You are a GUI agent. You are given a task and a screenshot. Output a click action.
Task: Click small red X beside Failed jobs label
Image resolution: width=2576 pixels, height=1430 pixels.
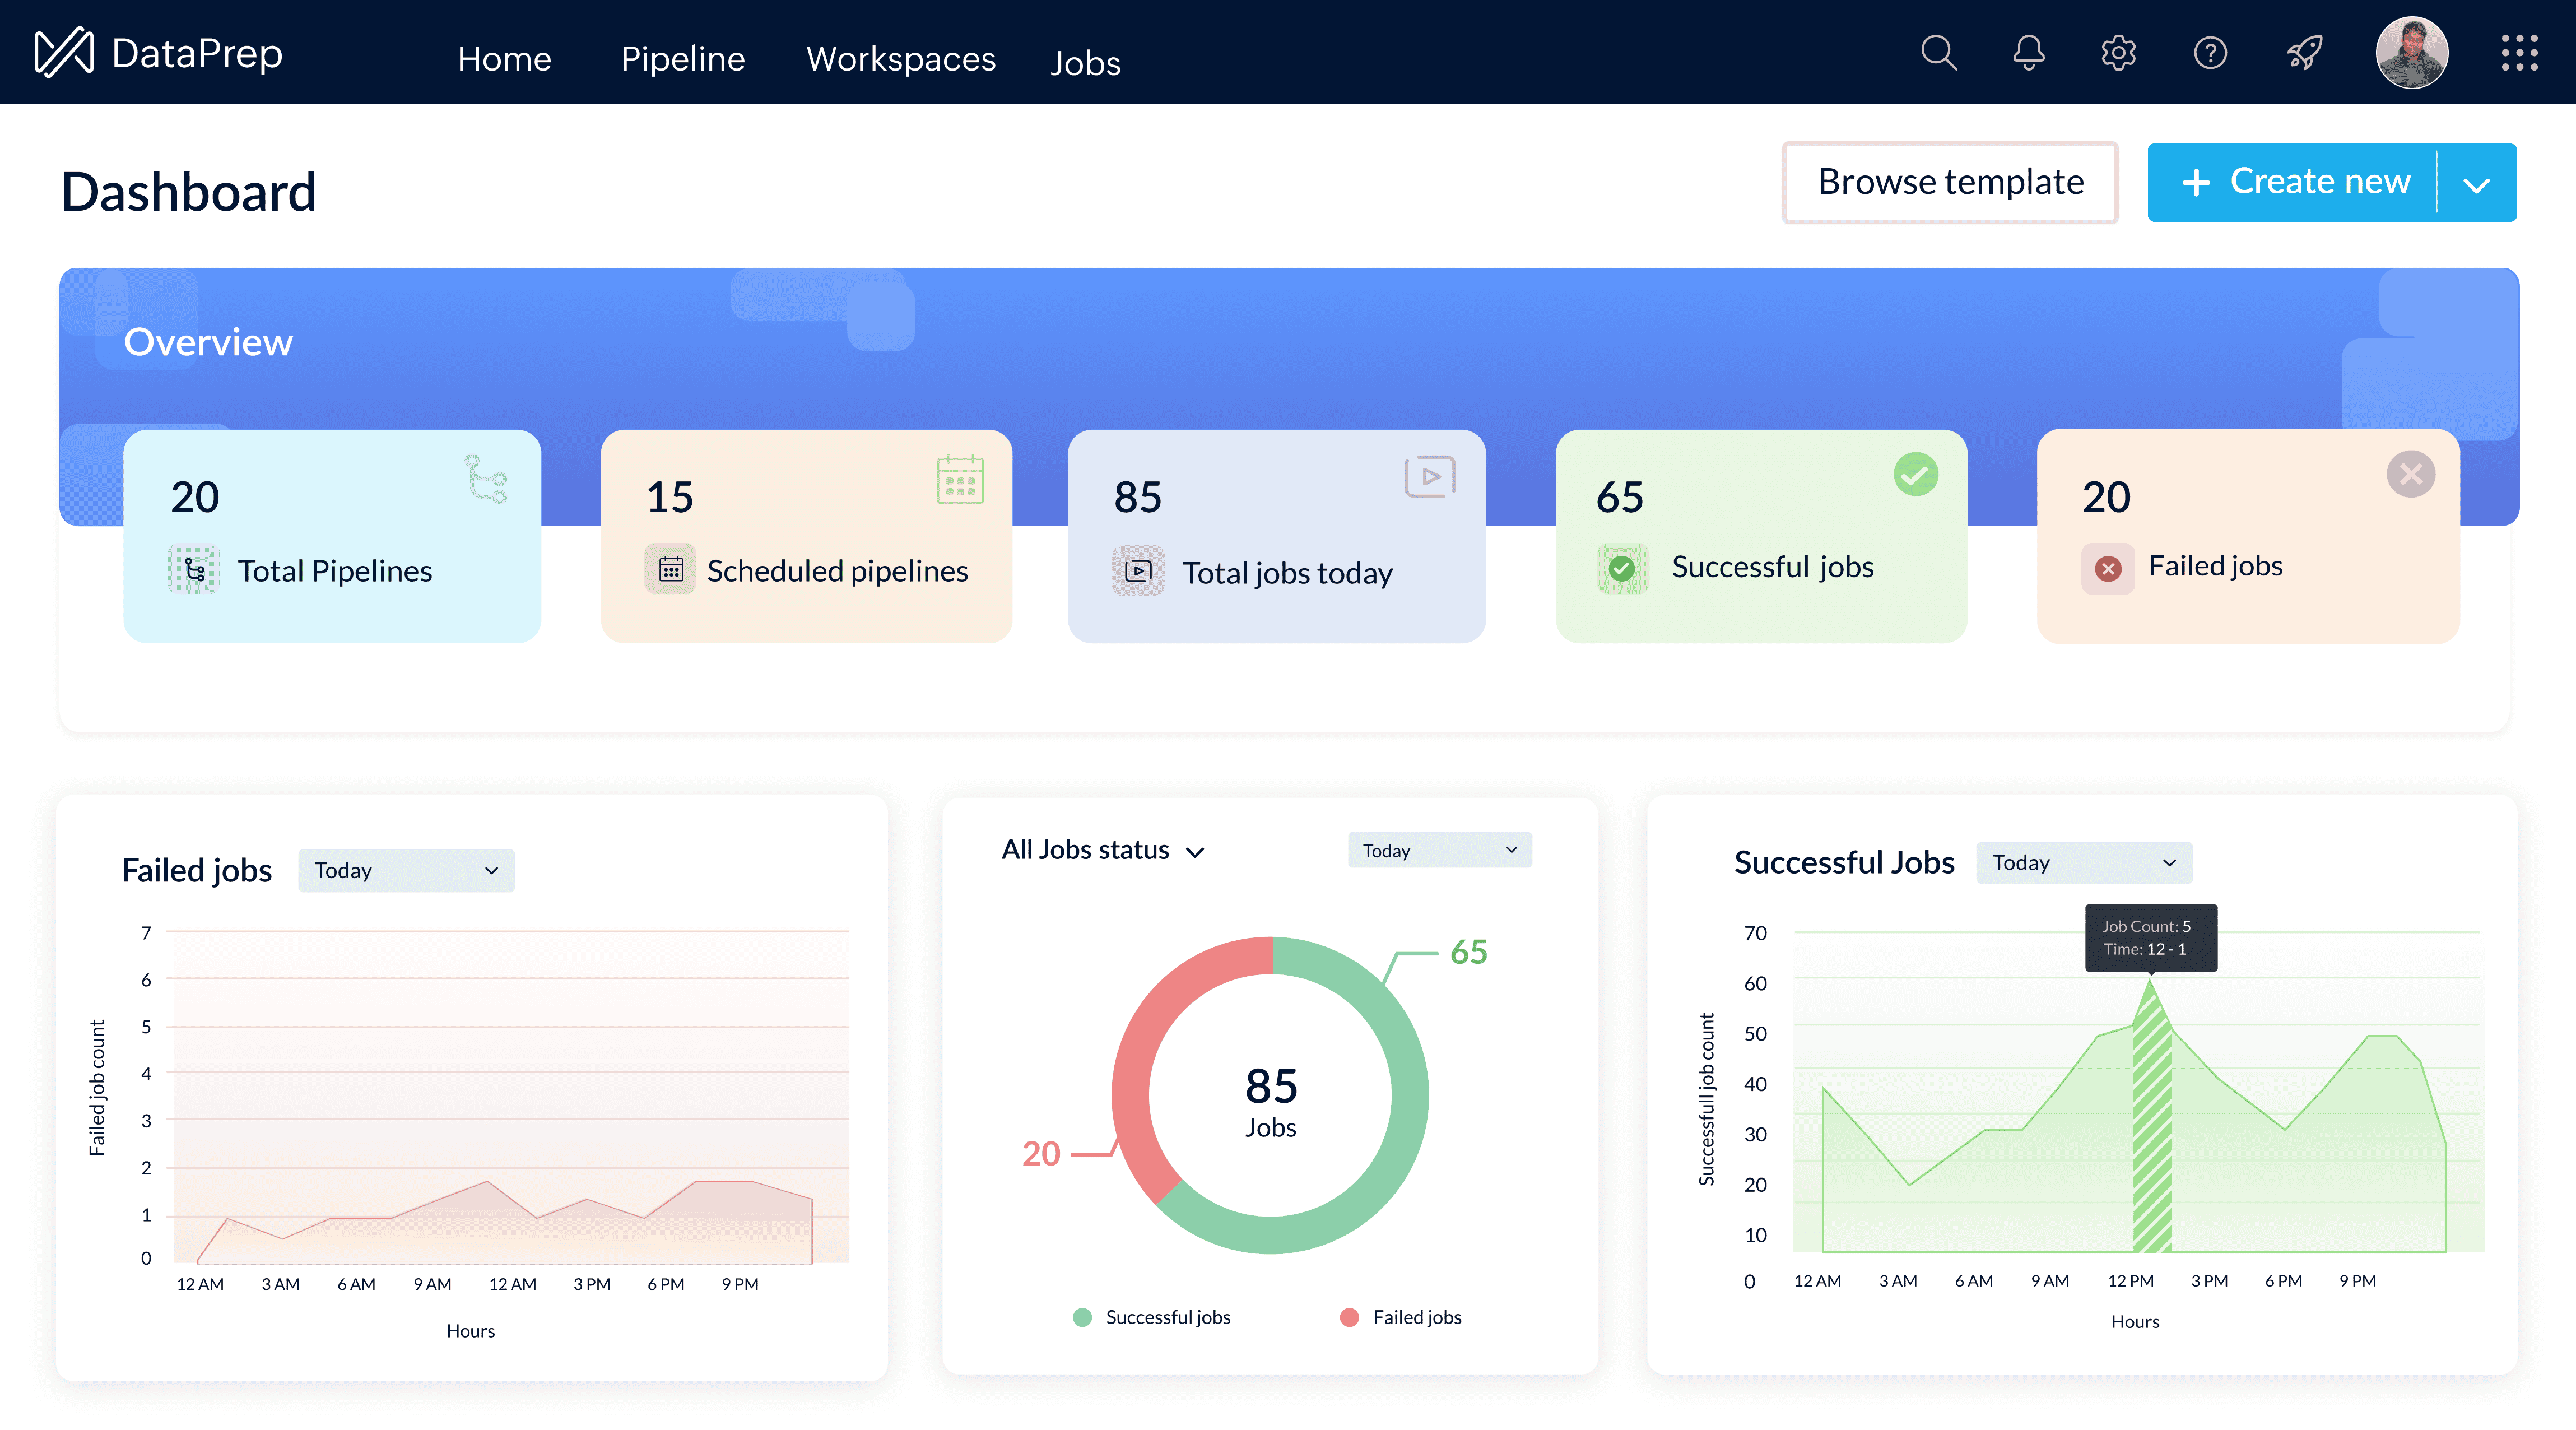tap(2107, 568)
